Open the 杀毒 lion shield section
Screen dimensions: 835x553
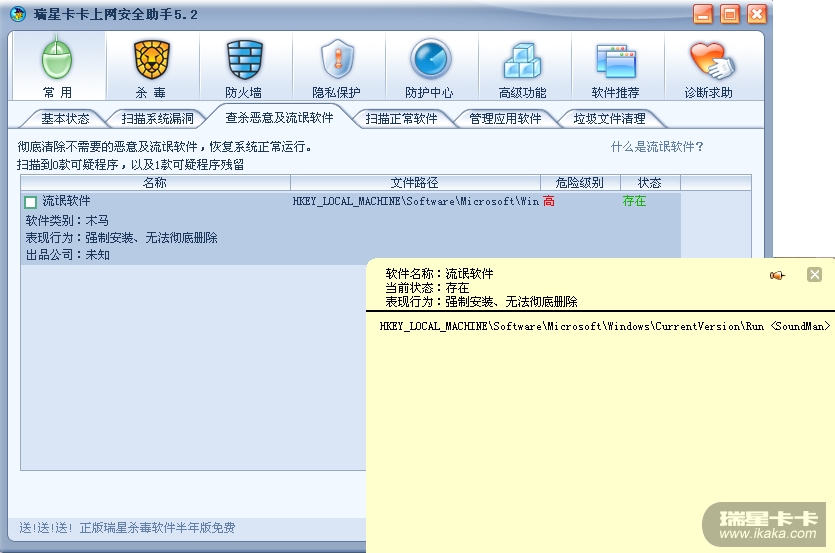coord(151,66)
